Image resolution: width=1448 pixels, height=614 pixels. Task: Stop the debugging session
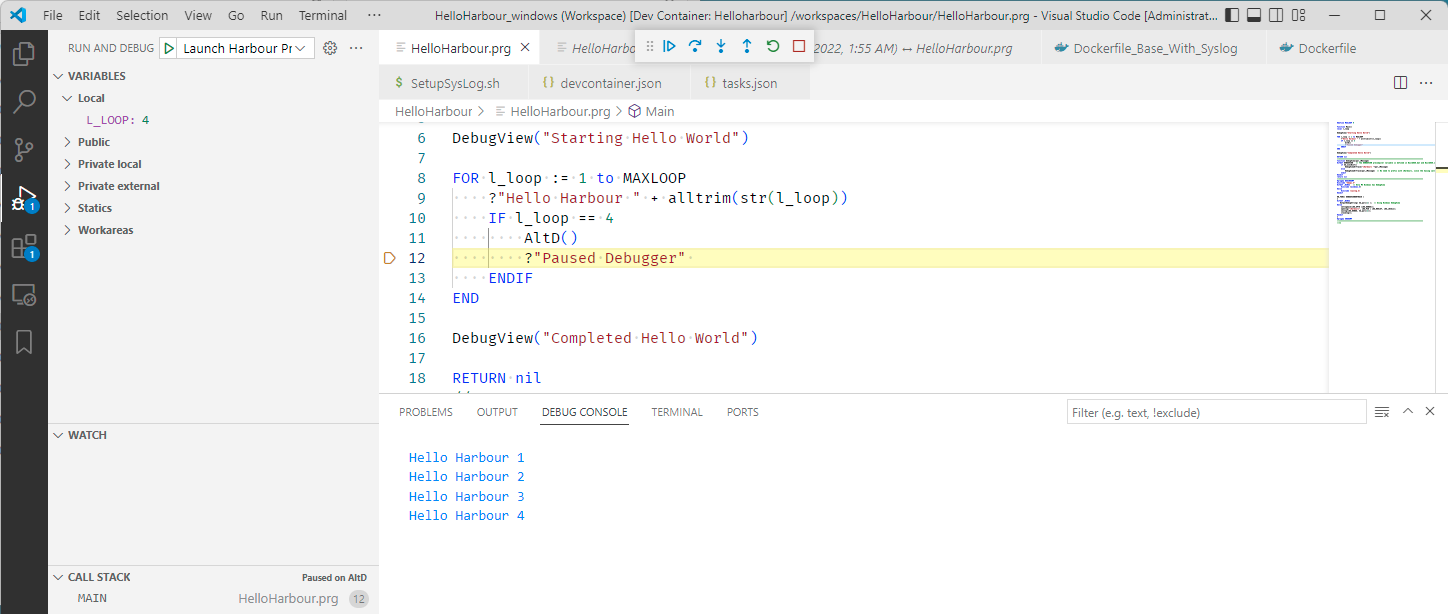[x=799, y=47]
